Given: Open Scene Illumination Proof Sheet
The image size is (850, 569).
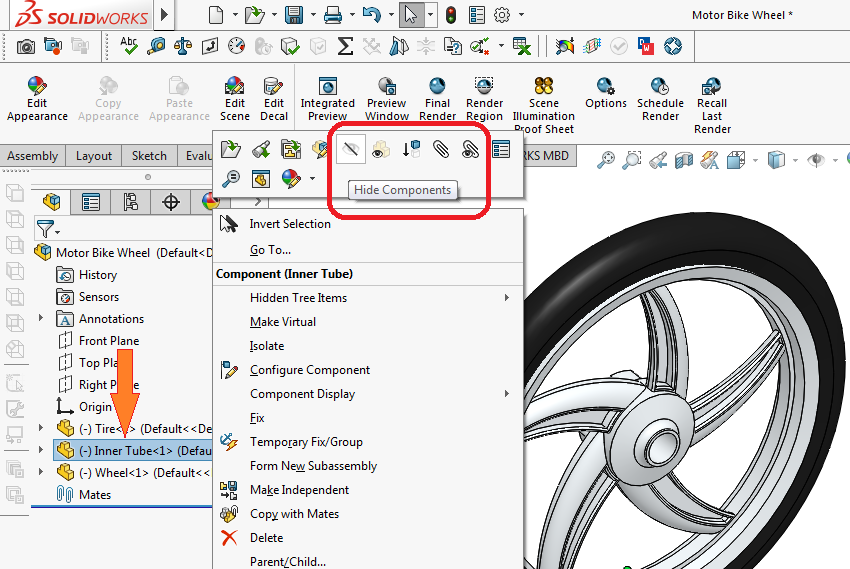Looking at the screenshot, I should pos(544,105).
